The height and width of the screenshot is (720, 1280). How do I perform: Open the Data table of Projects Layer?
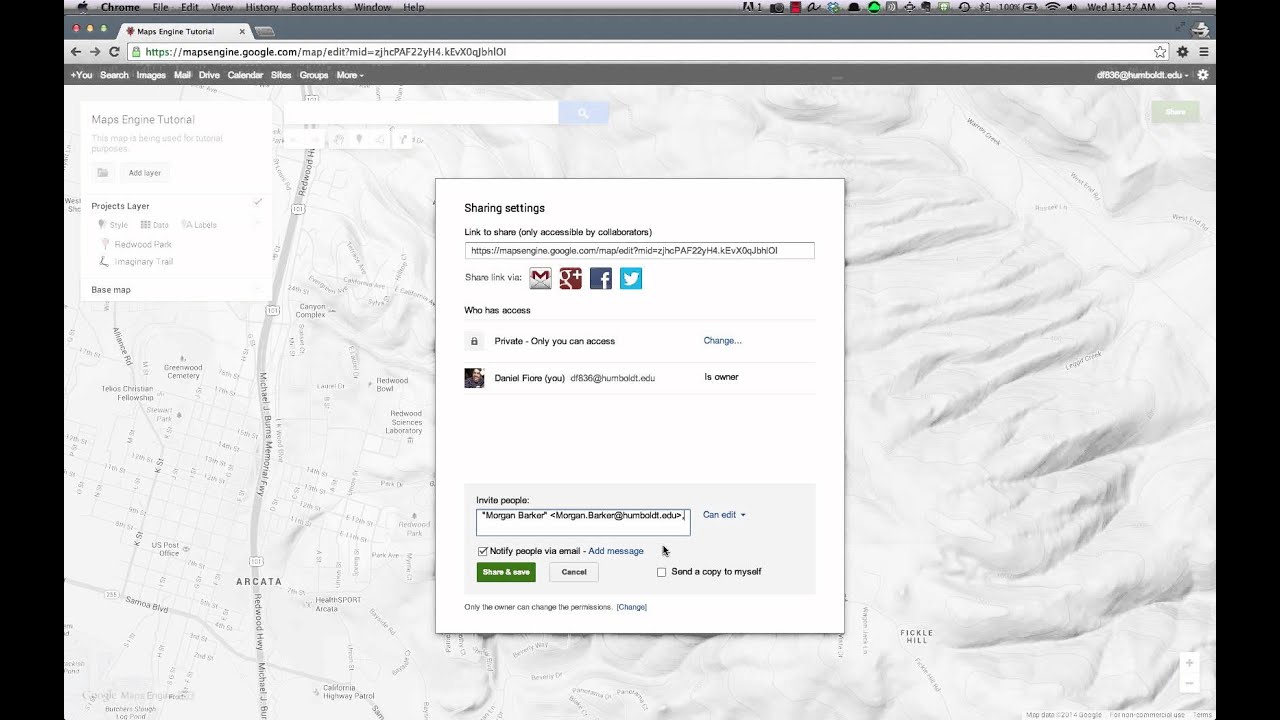click(x=154, y=225)
